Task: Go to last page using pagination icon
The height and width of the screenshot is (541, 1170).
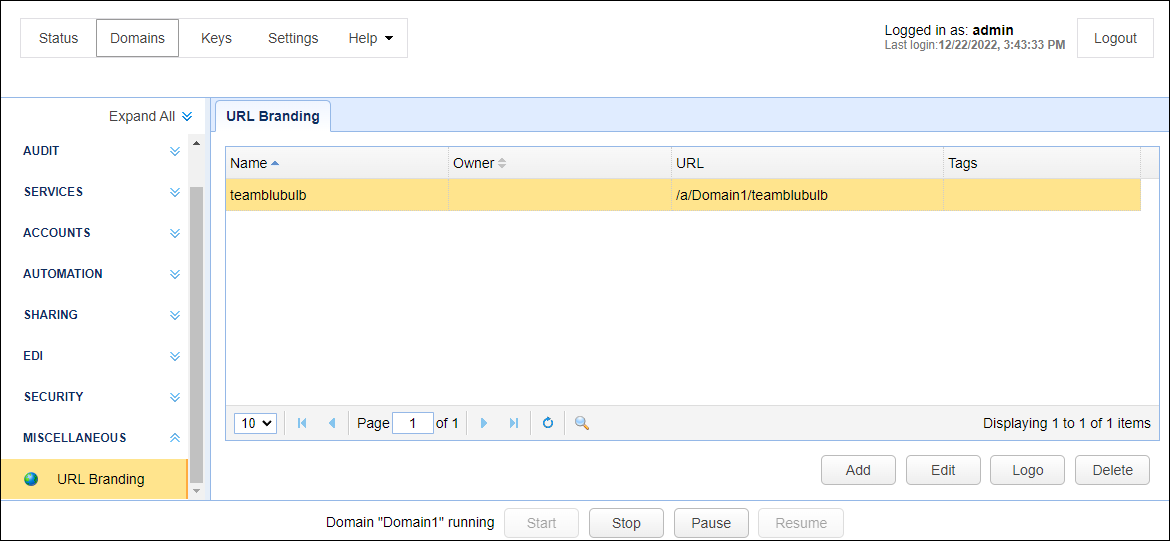Action: tap(514, 423)
